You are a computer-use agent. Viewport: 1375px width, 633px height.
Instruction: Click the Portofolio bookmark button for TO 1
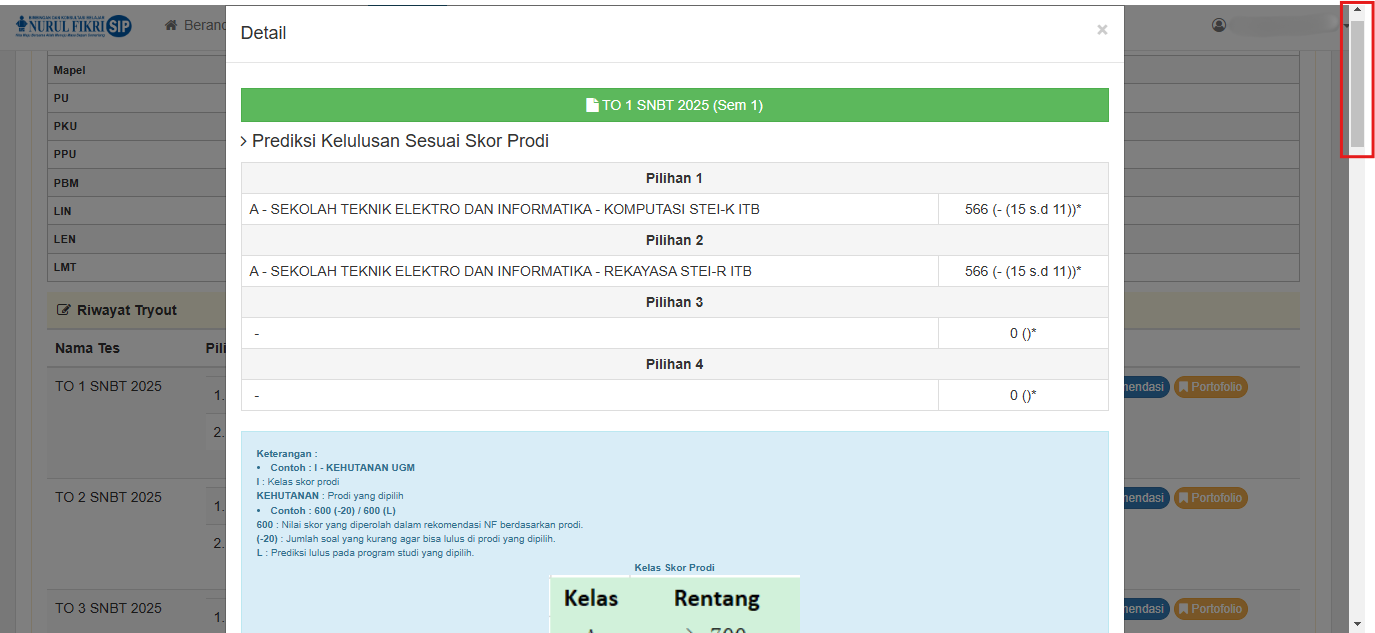tap(1210, 387)
